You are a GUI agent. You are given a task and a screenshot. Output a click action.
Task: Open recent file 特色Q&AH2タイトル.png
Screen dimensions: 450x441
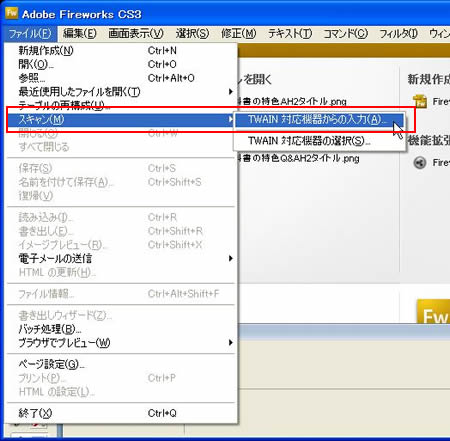(x=298, y=158)
